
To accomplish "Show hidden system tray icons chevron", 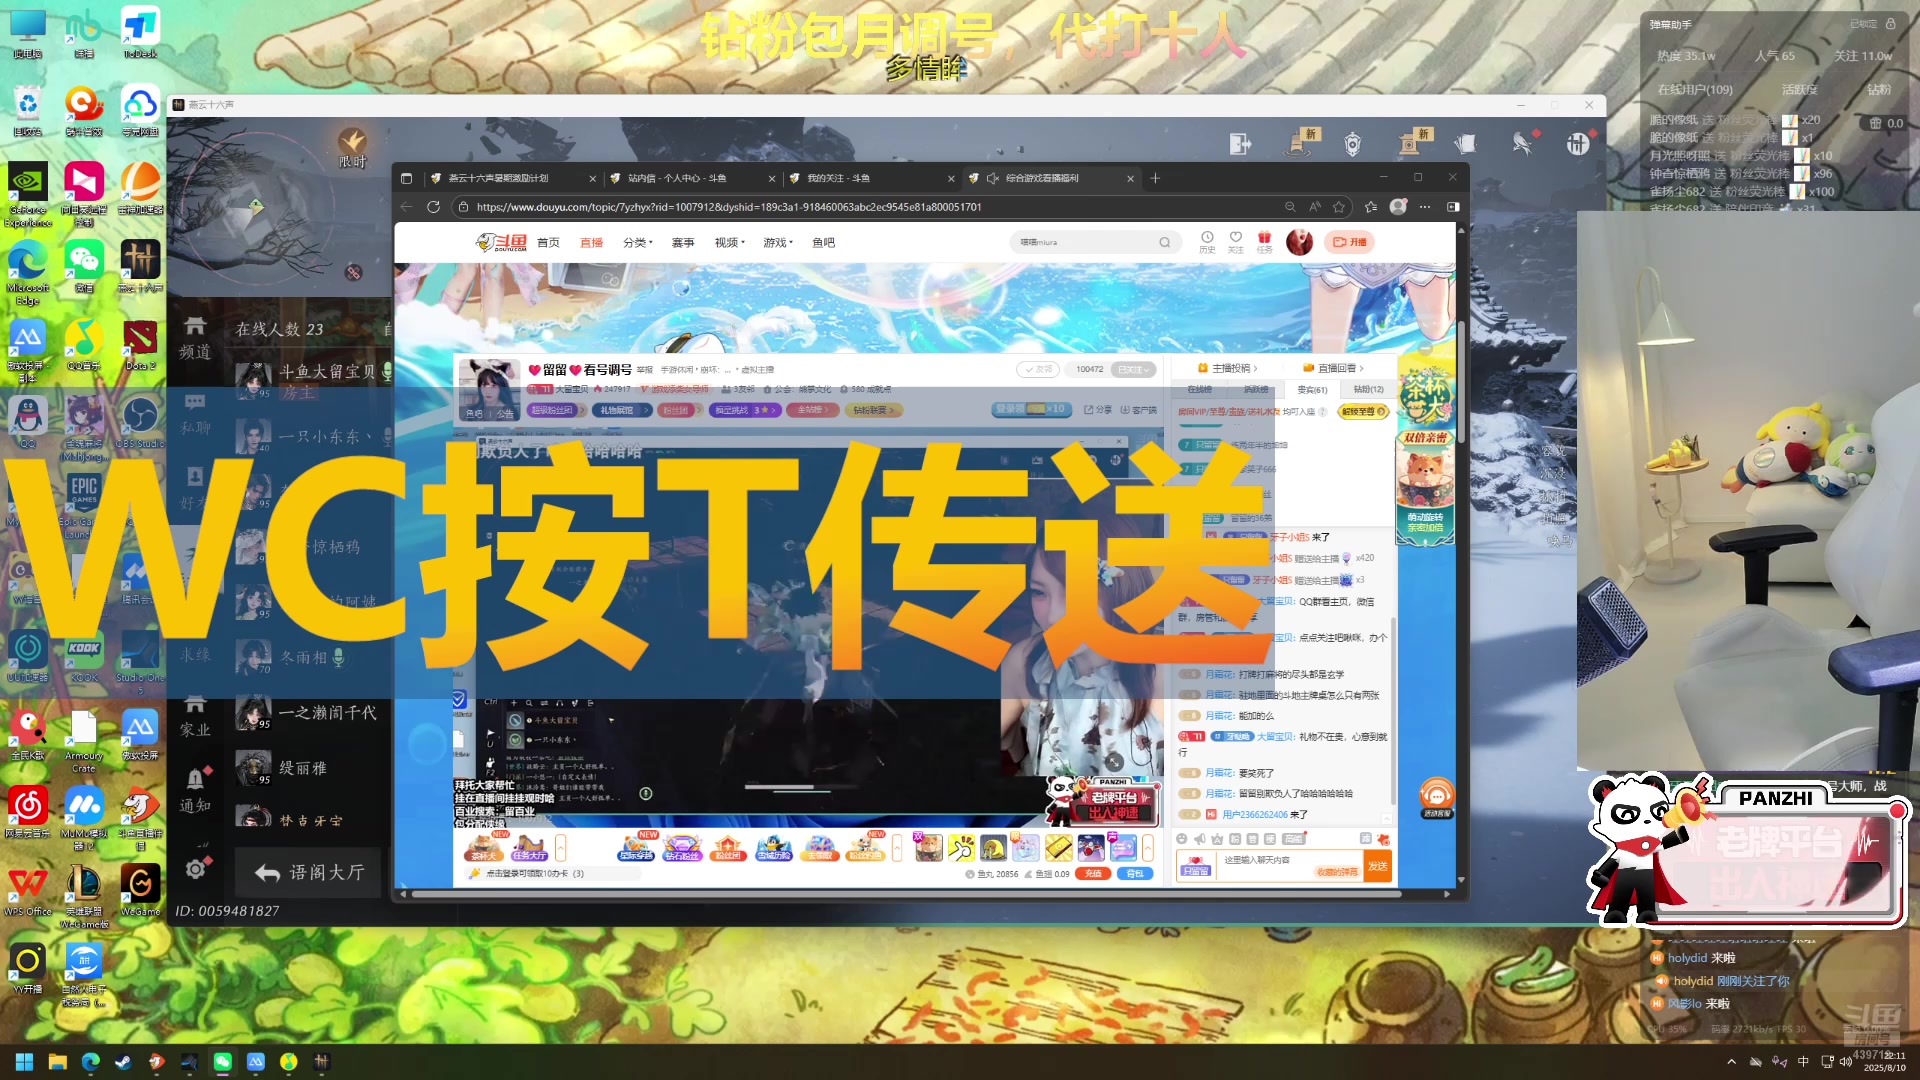I will (x=1731, y=1061).
